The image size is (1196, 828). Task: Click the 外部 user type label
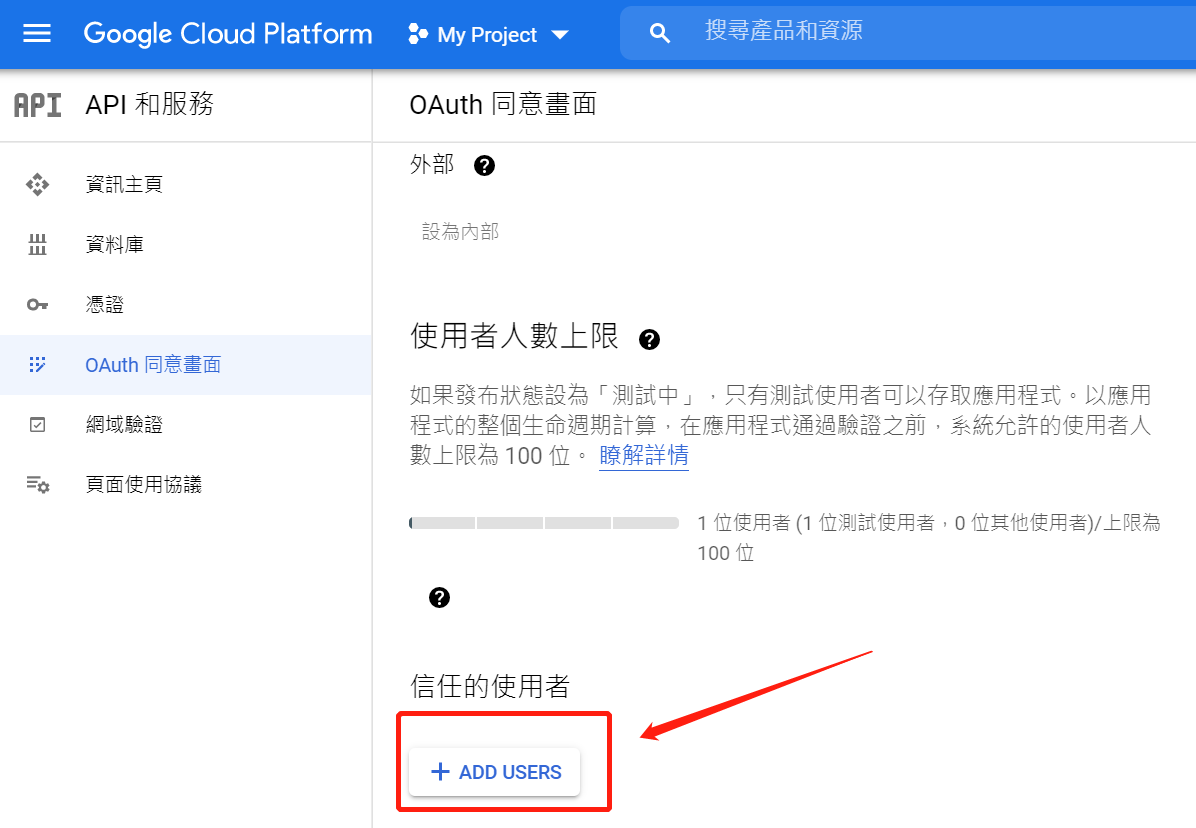point(432,165)
